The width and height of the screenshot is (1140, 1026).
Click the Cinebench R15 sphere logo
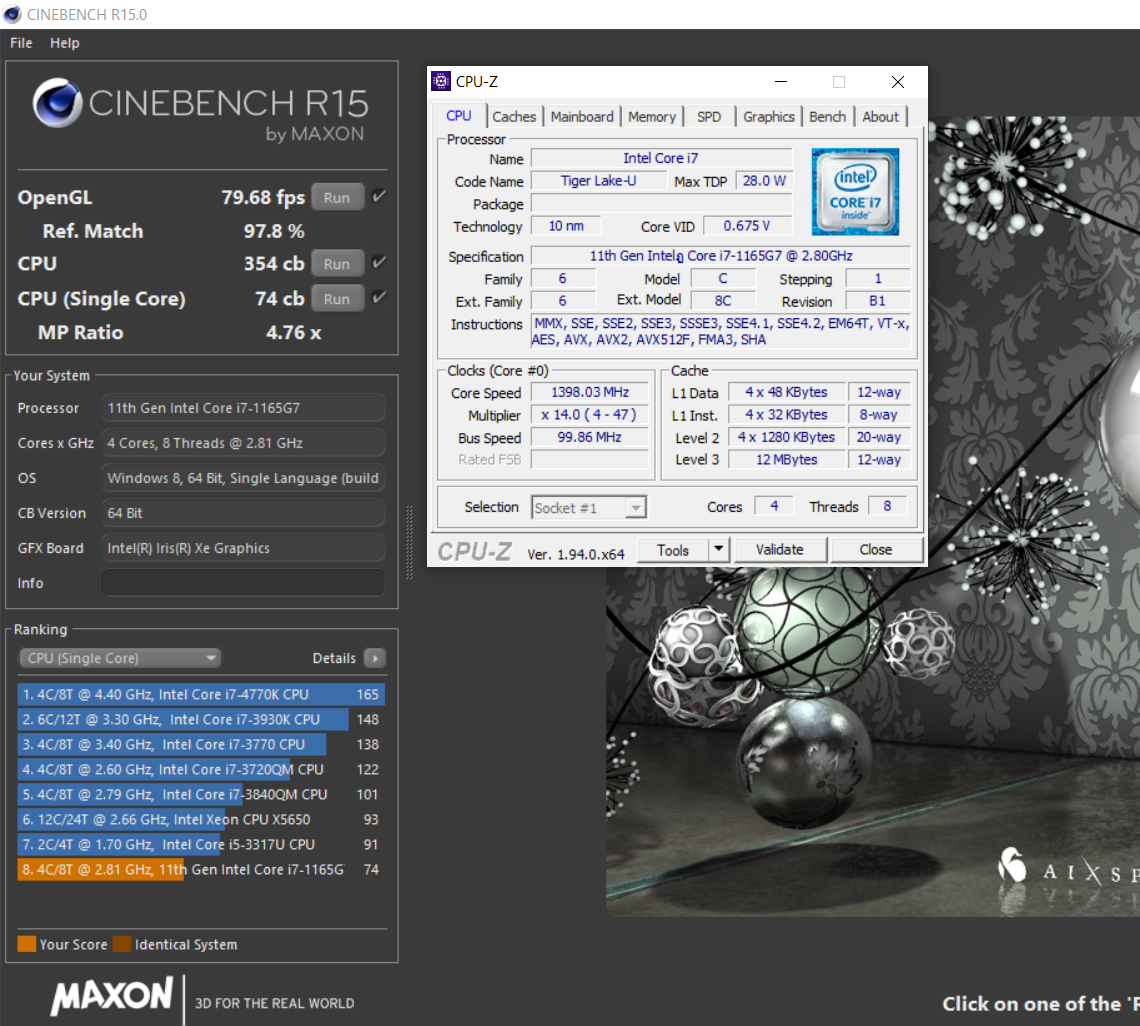click(x=57, y=103)
